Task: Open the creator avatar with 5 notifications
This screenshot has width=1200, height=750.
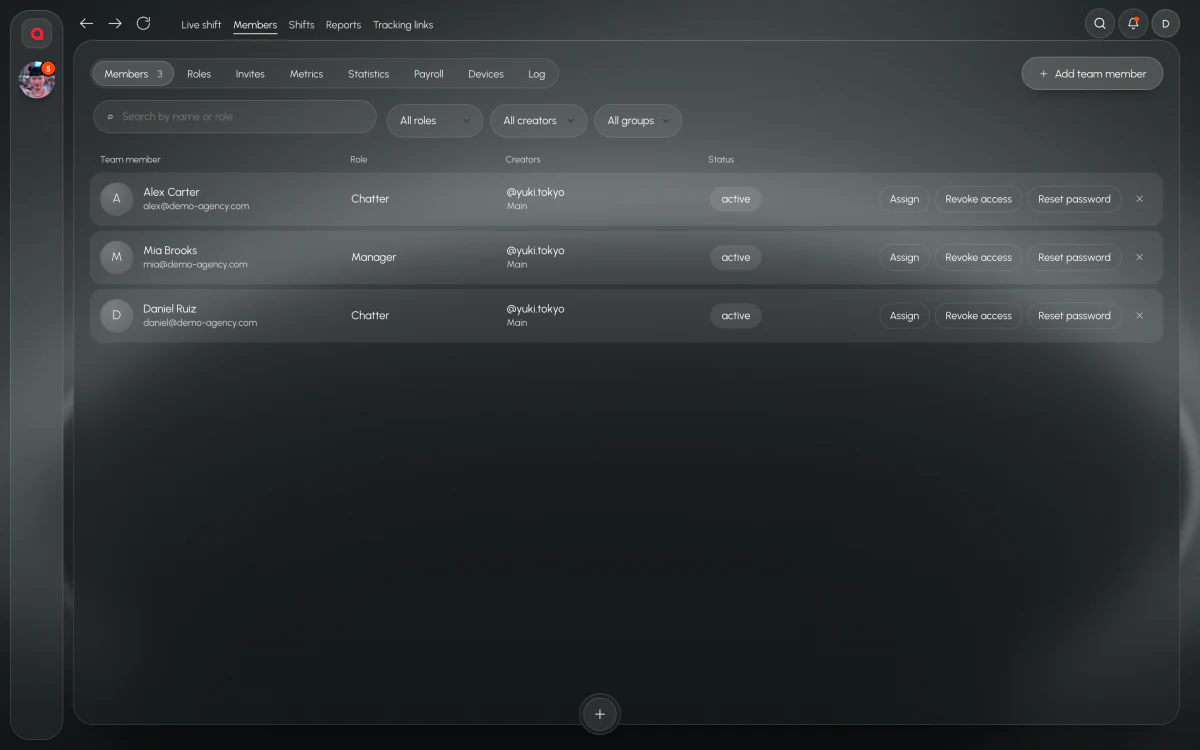Action: (x=37, y=80)
